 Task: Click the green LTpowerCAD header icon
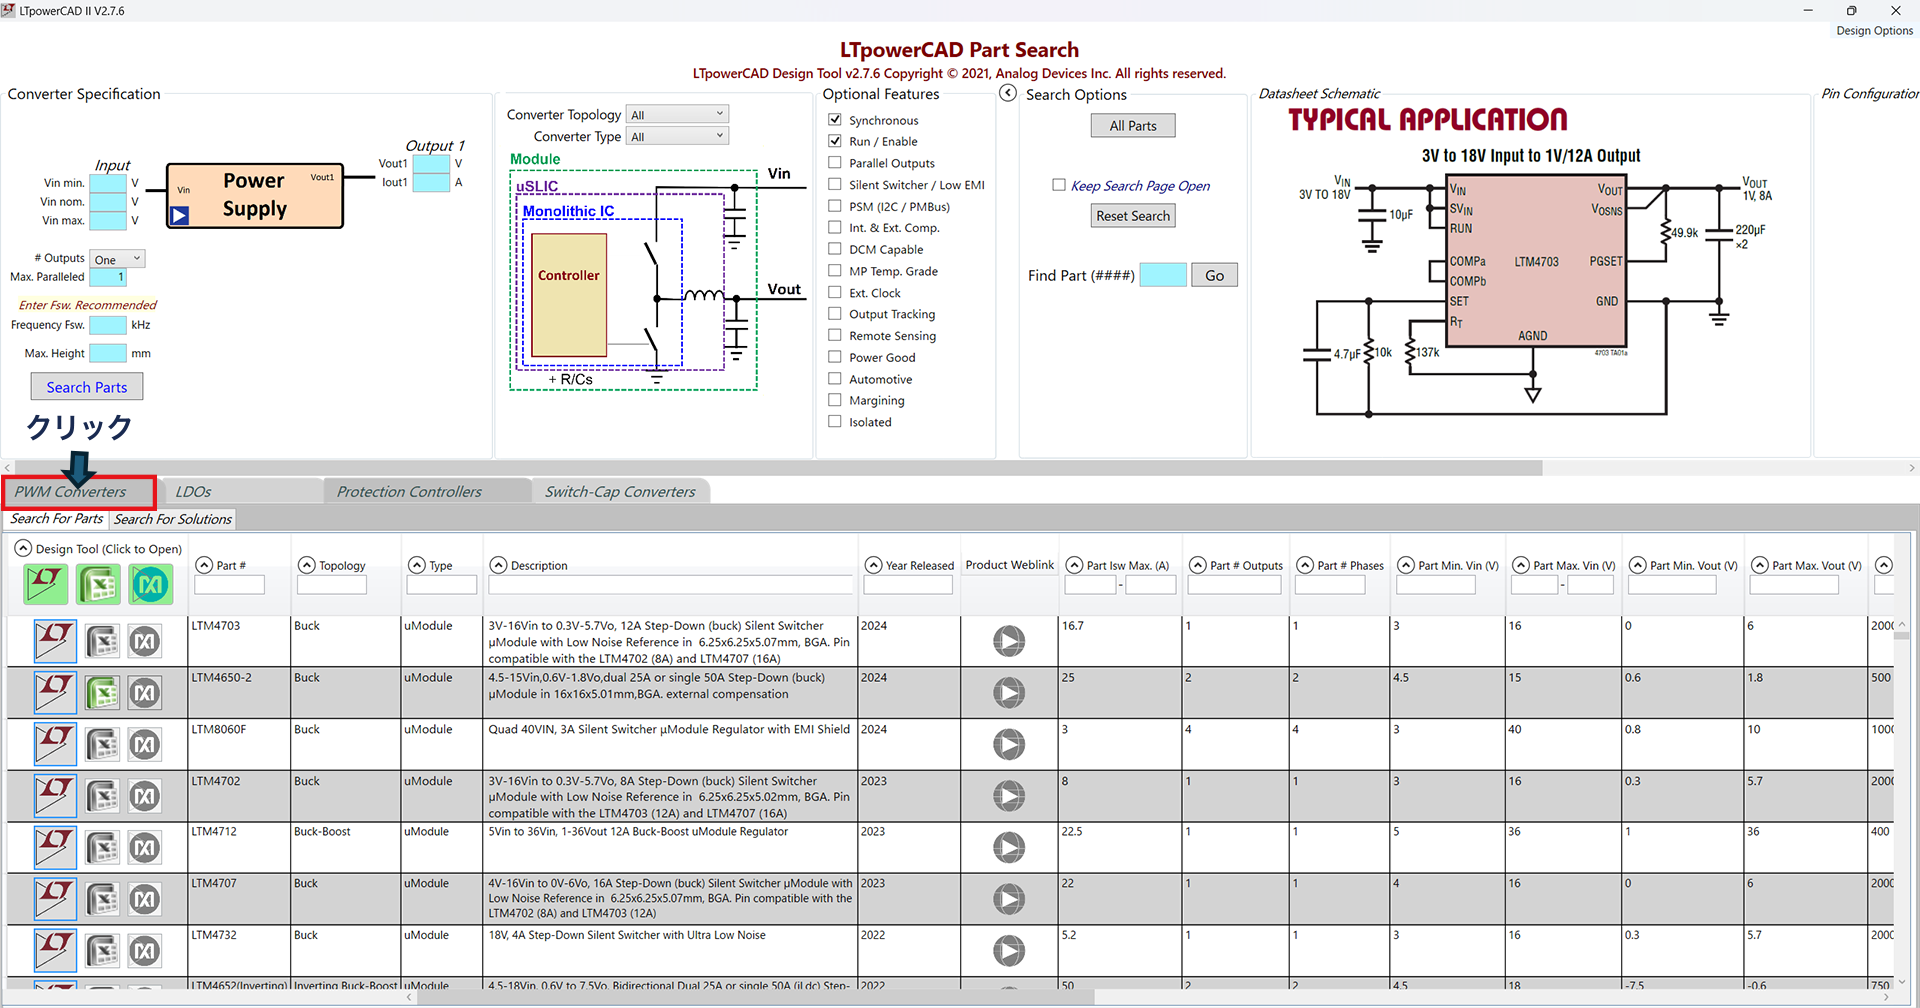(46, 585)
